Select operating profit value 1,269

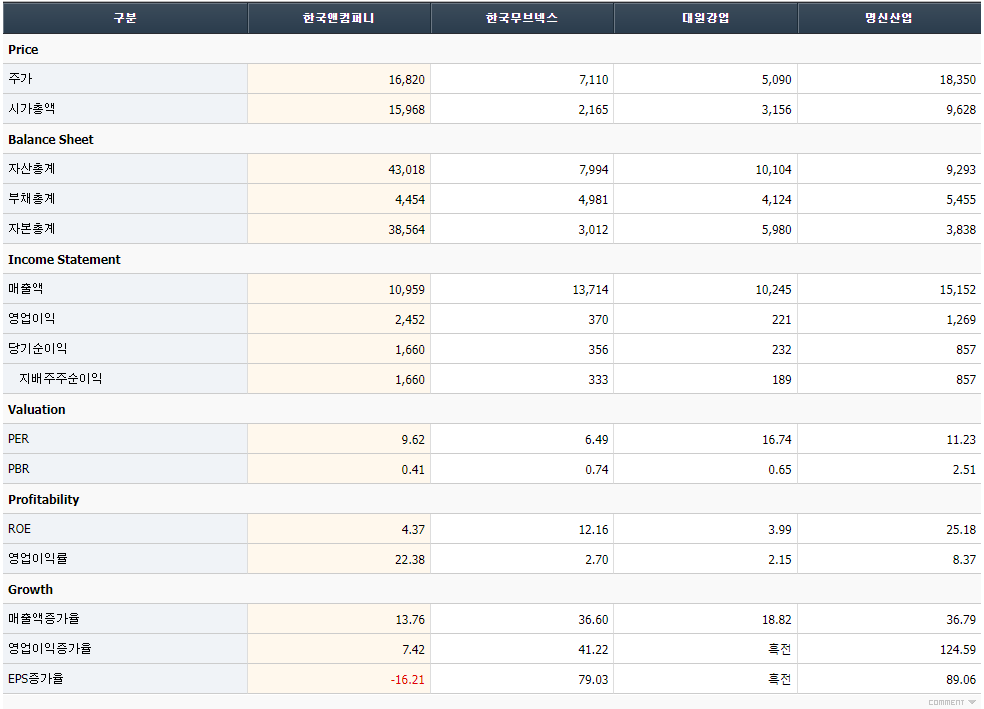point(961,319)
